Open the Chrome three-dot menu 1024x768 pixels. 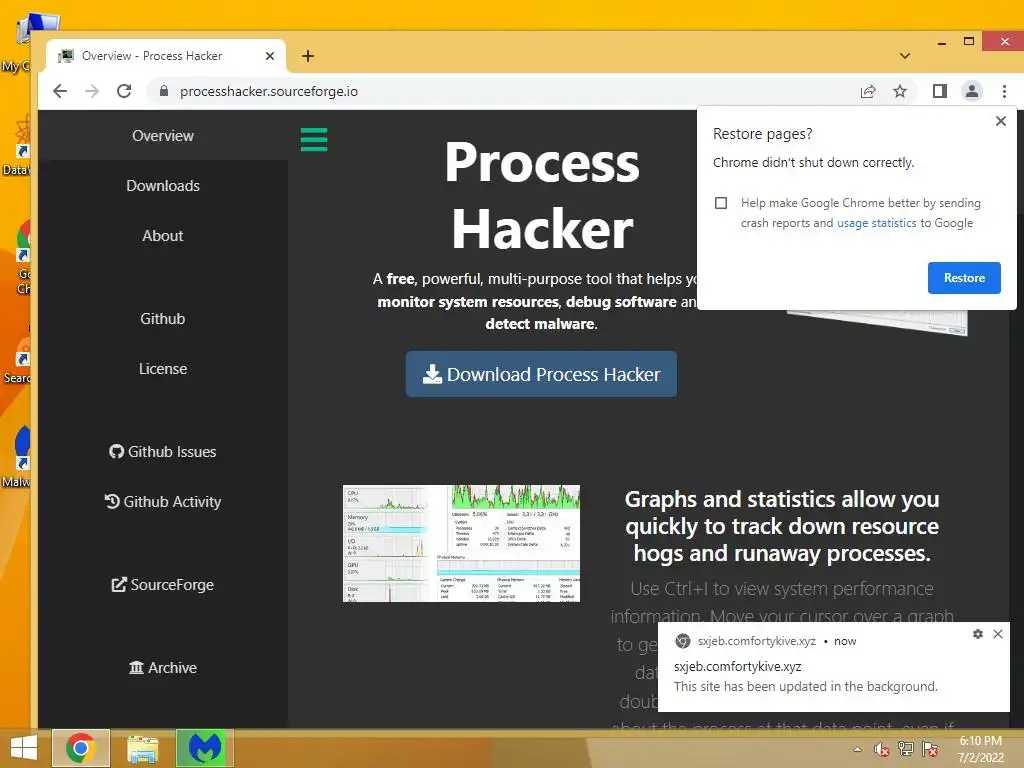pos(1004,91)
